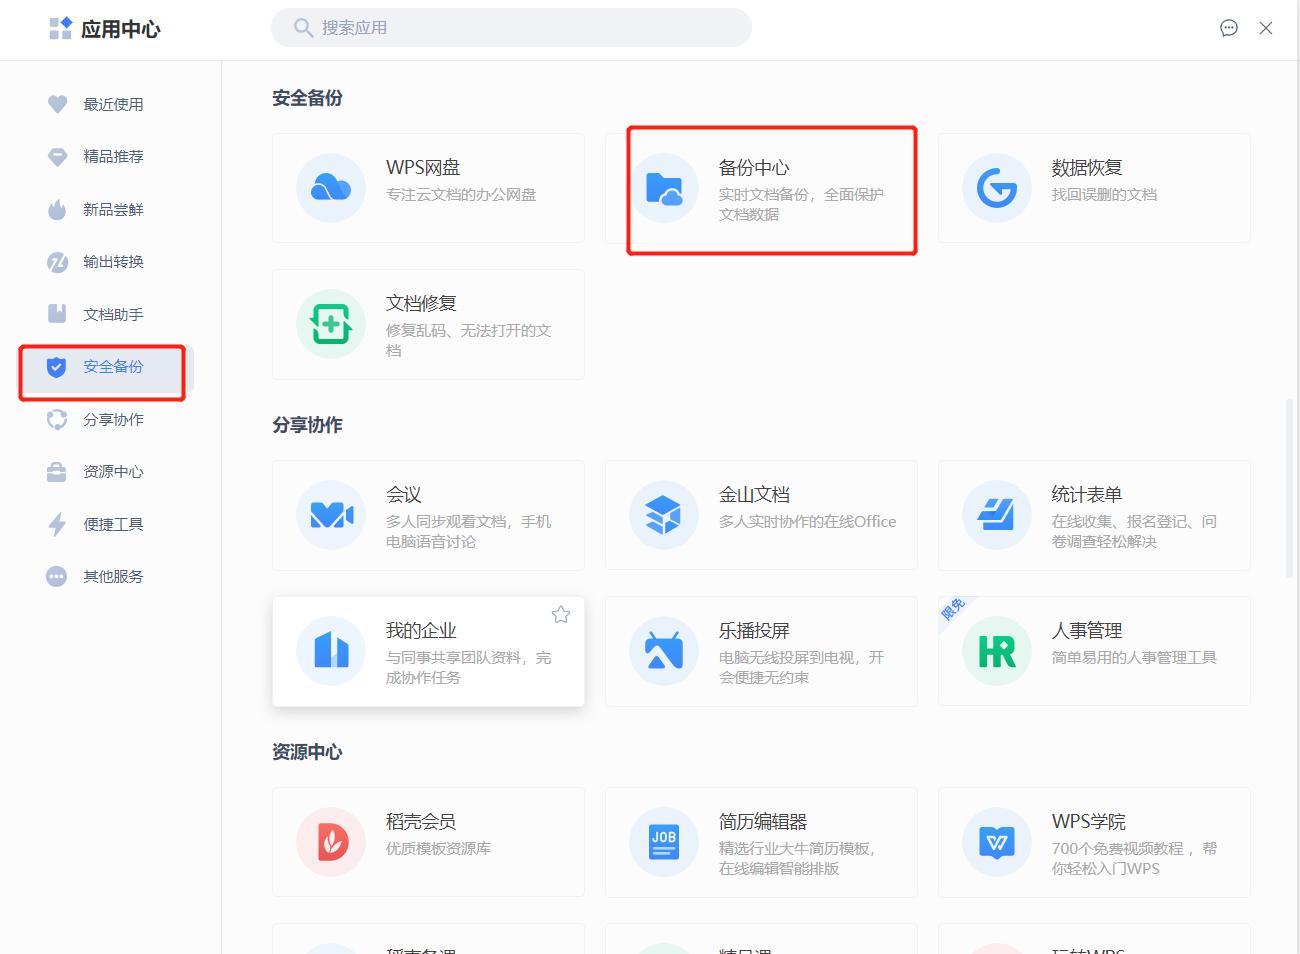Open WPS学院 video tutorials
The image size is (1300, 954).
[x=1093, y=842]
